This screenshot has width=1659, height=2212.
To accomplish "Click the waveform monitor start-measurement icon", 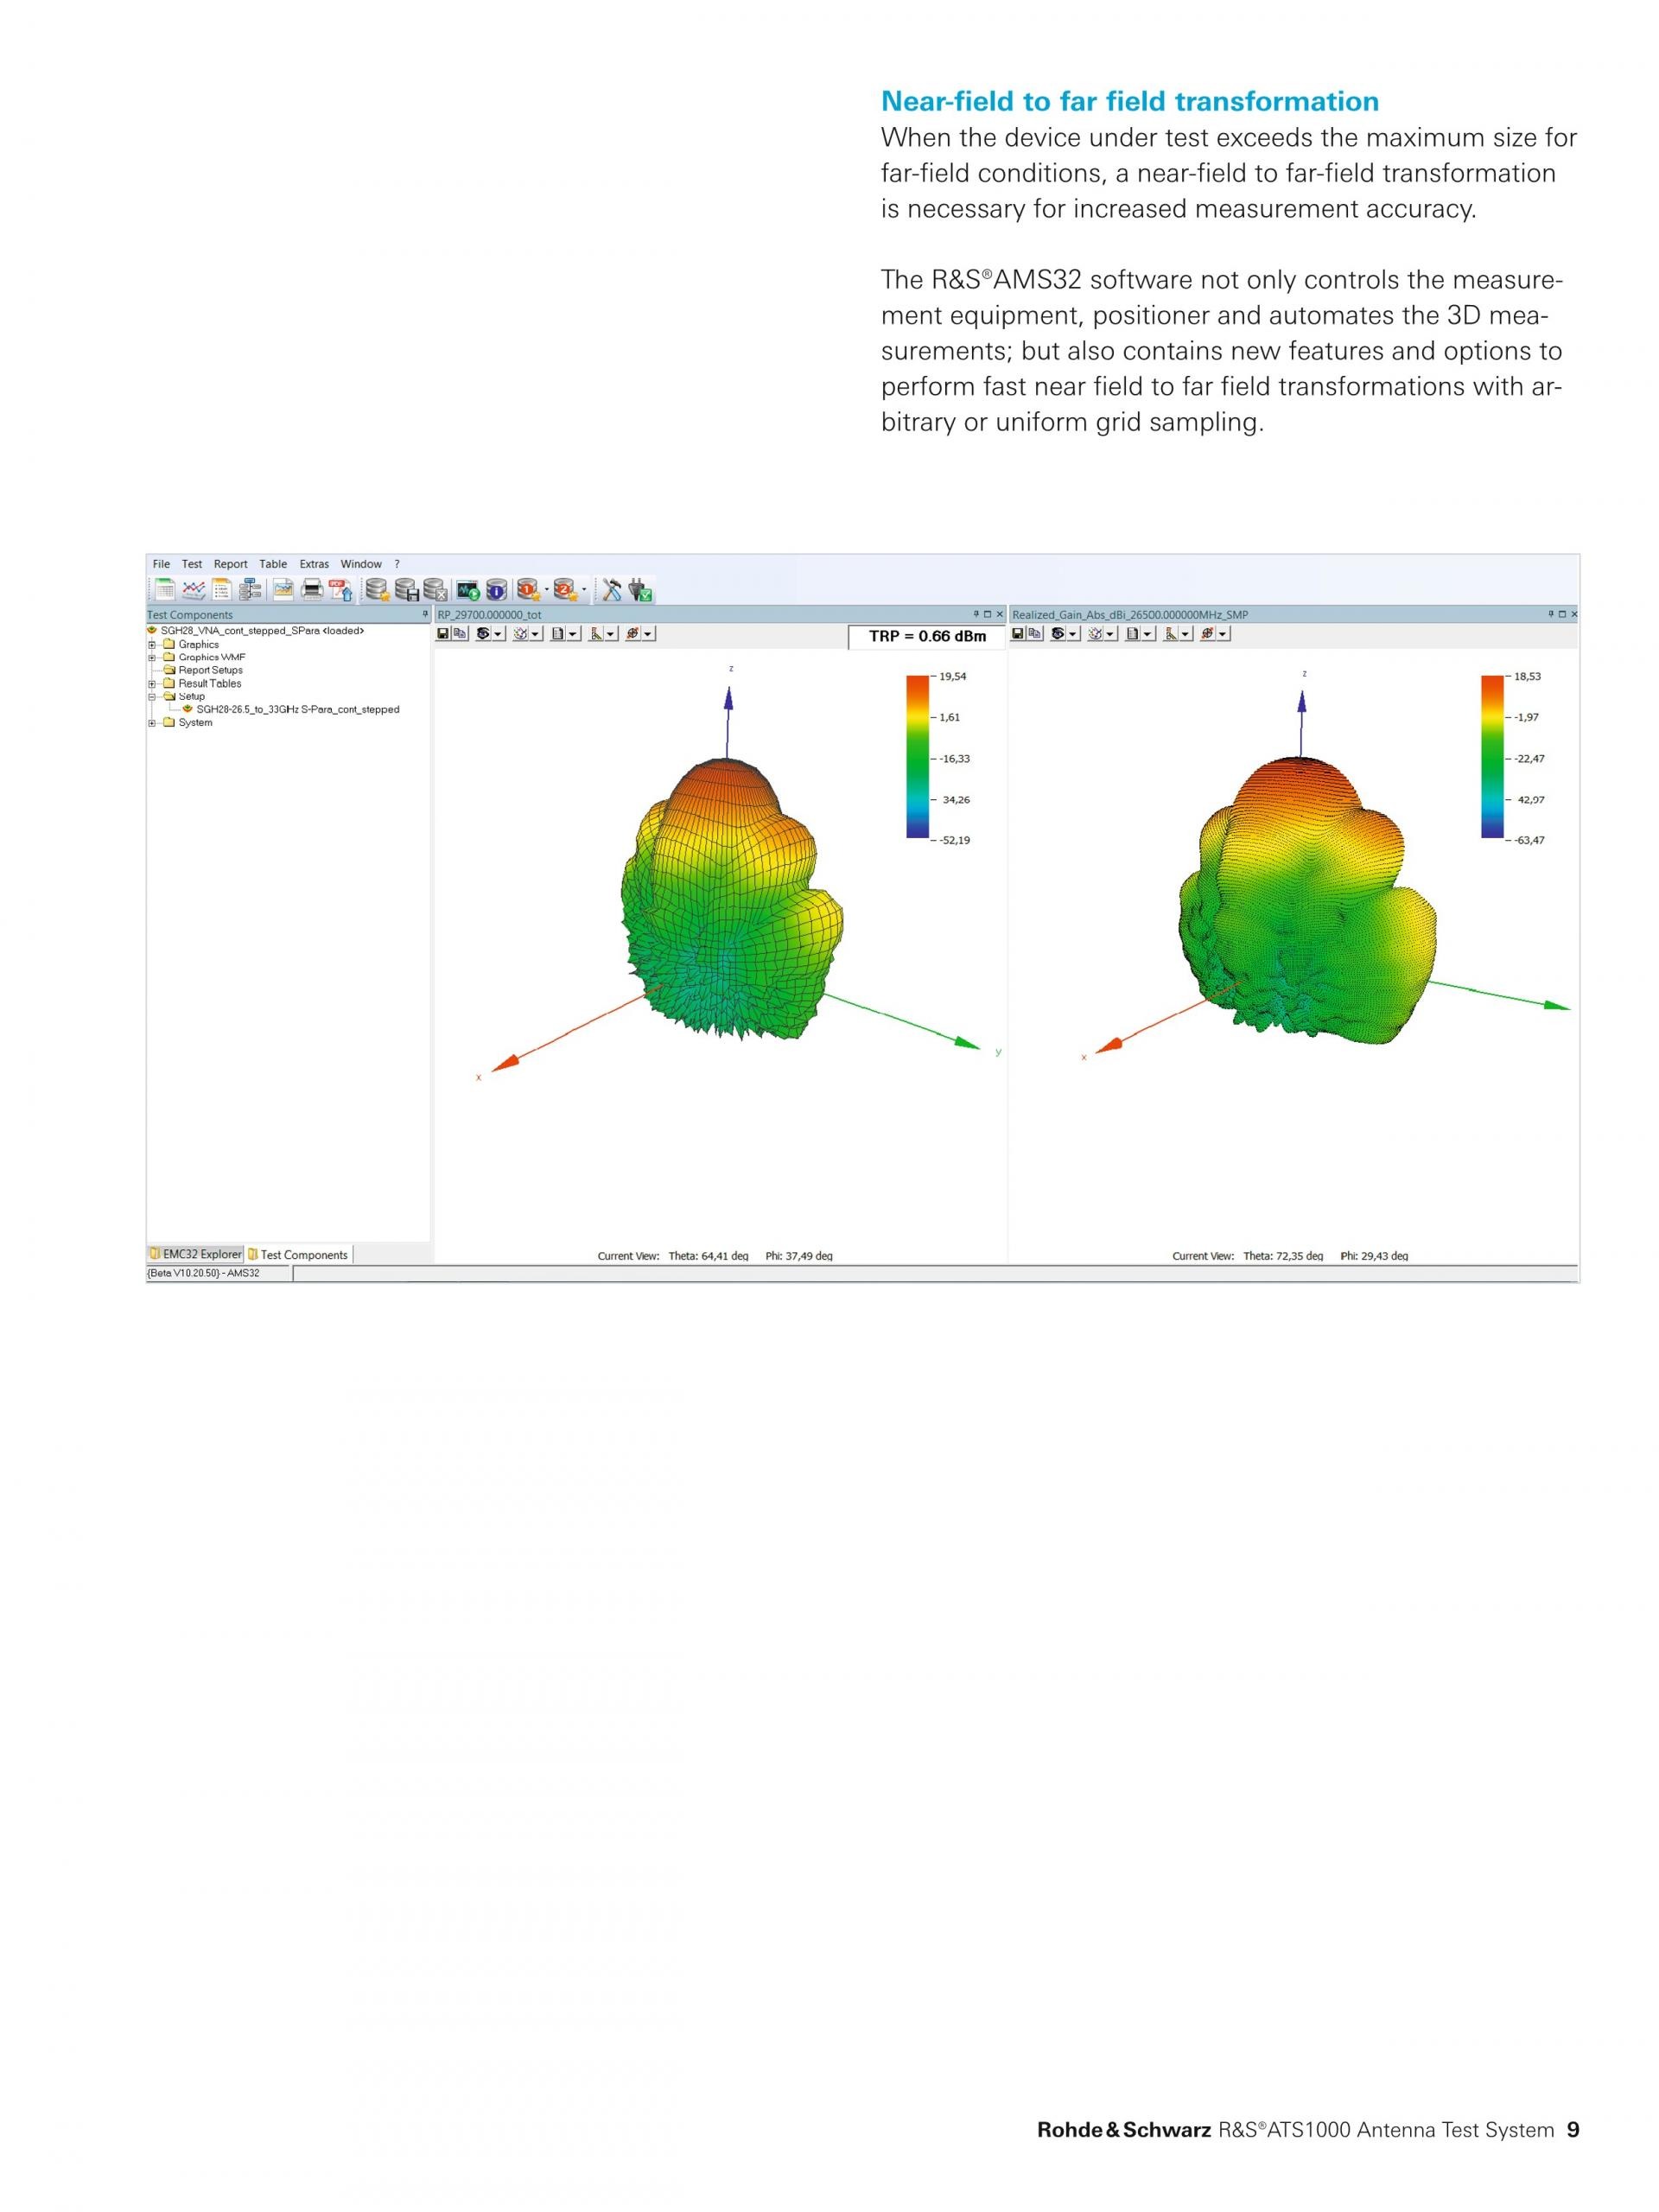I will click(x=468, y=590).
